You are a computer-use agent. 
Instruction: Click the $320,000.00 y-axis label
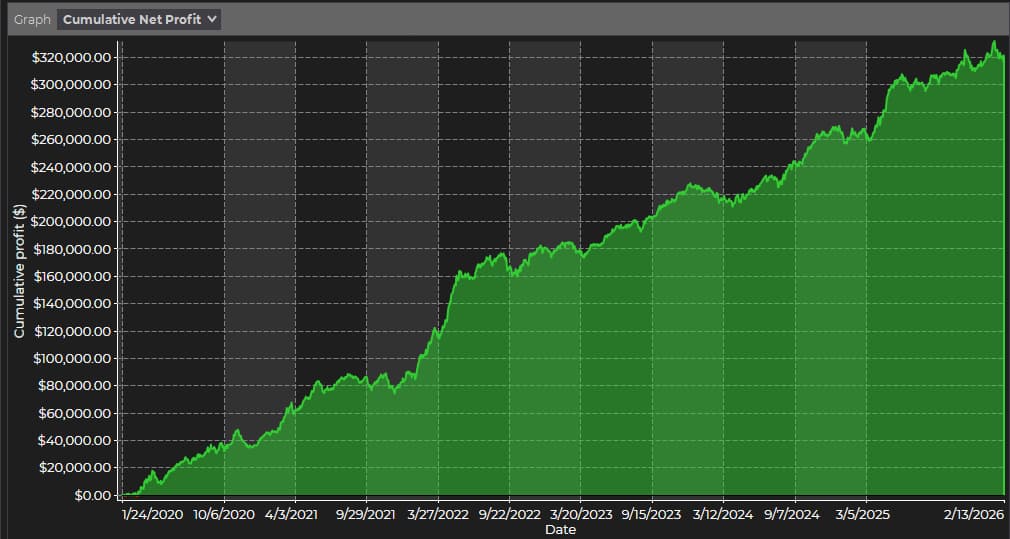point(71,57)
